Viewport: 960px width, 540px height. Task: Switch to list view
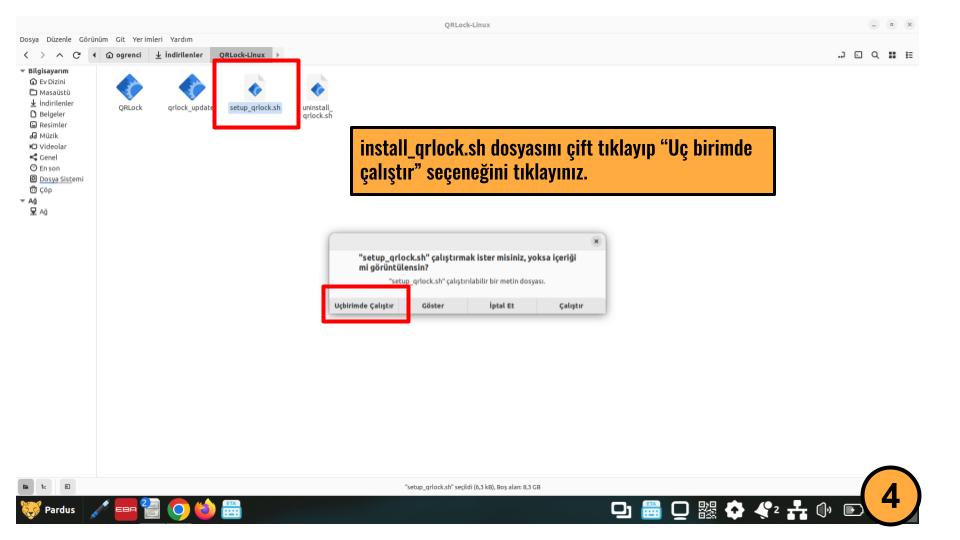[x=910, y=54]
